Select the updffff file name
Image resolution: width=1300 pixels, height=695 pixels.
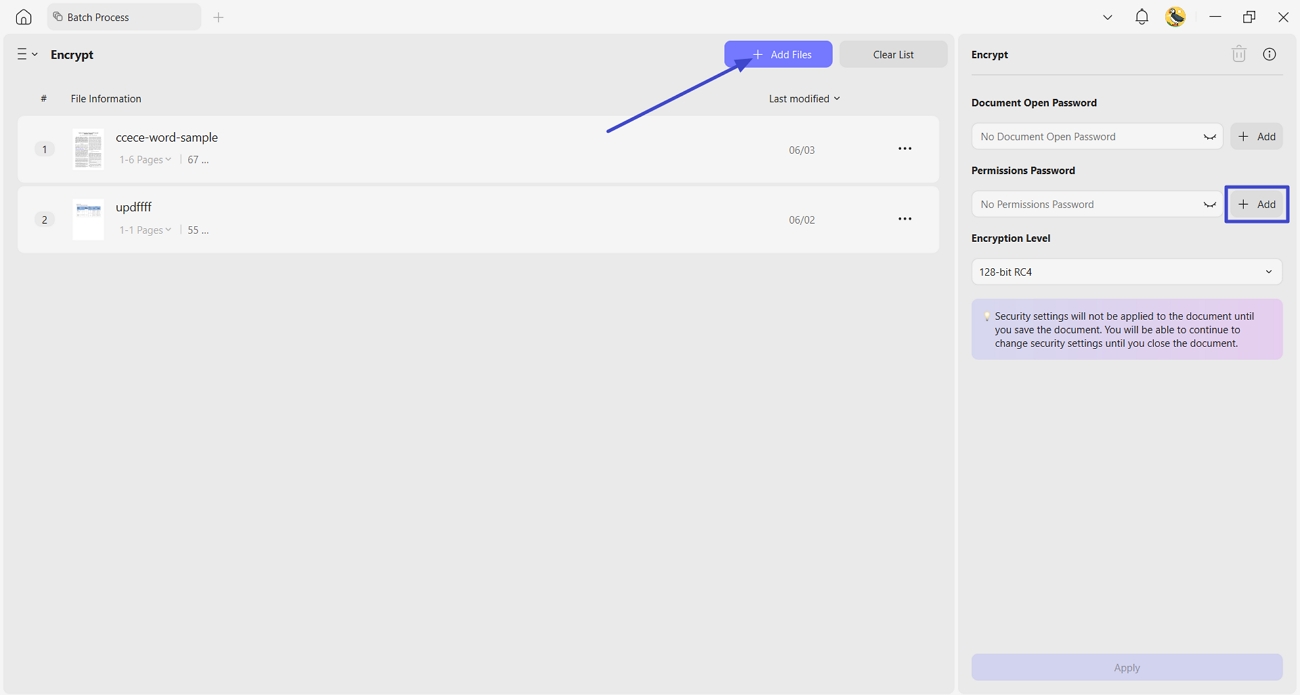(x=134, y=207)
